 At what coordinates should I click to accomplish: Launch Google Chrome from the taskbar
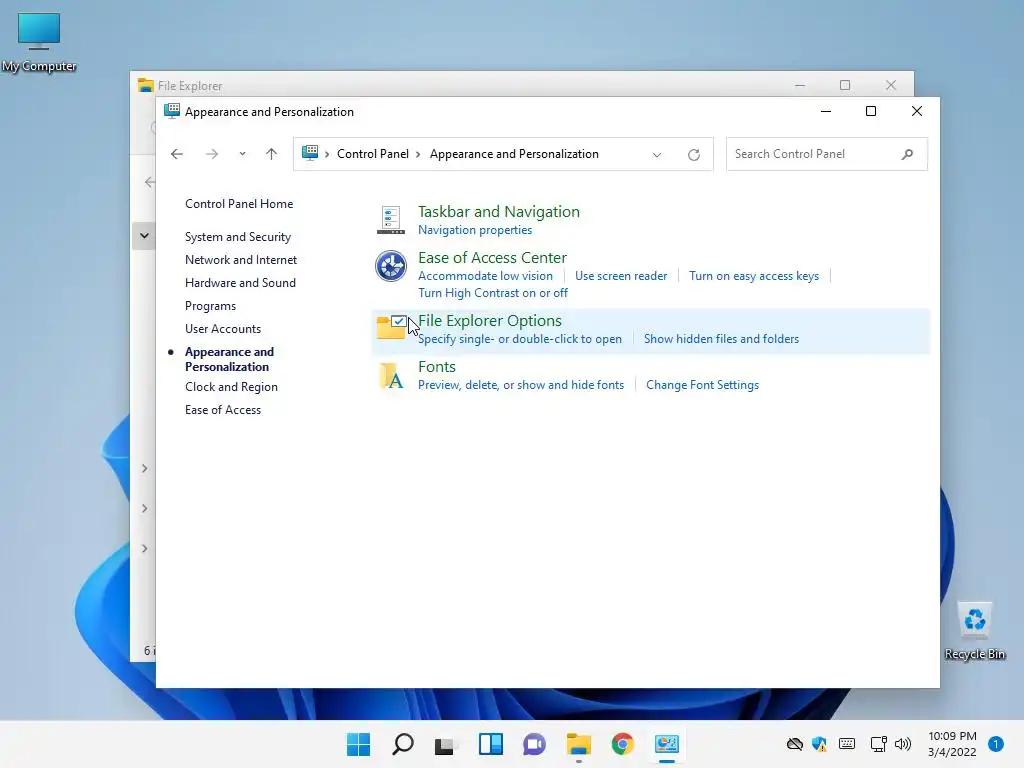(622, 744)
